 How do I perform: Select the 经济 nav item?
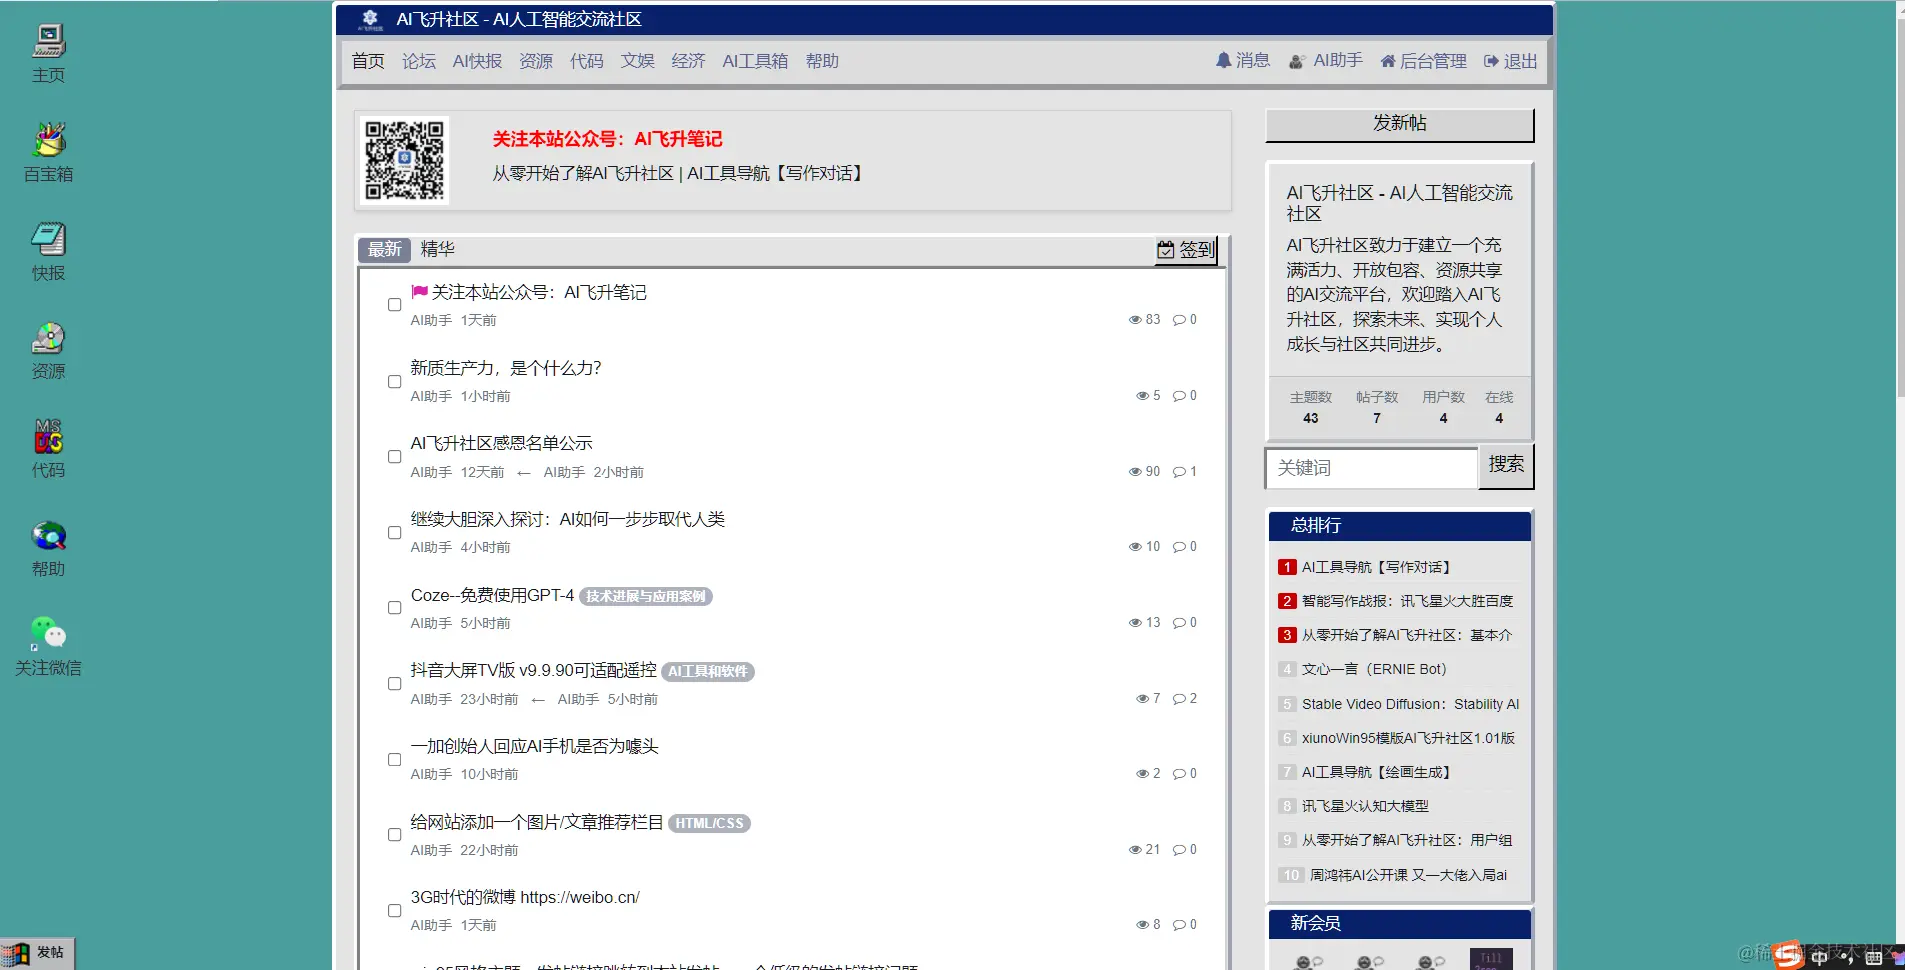point(688,61)
